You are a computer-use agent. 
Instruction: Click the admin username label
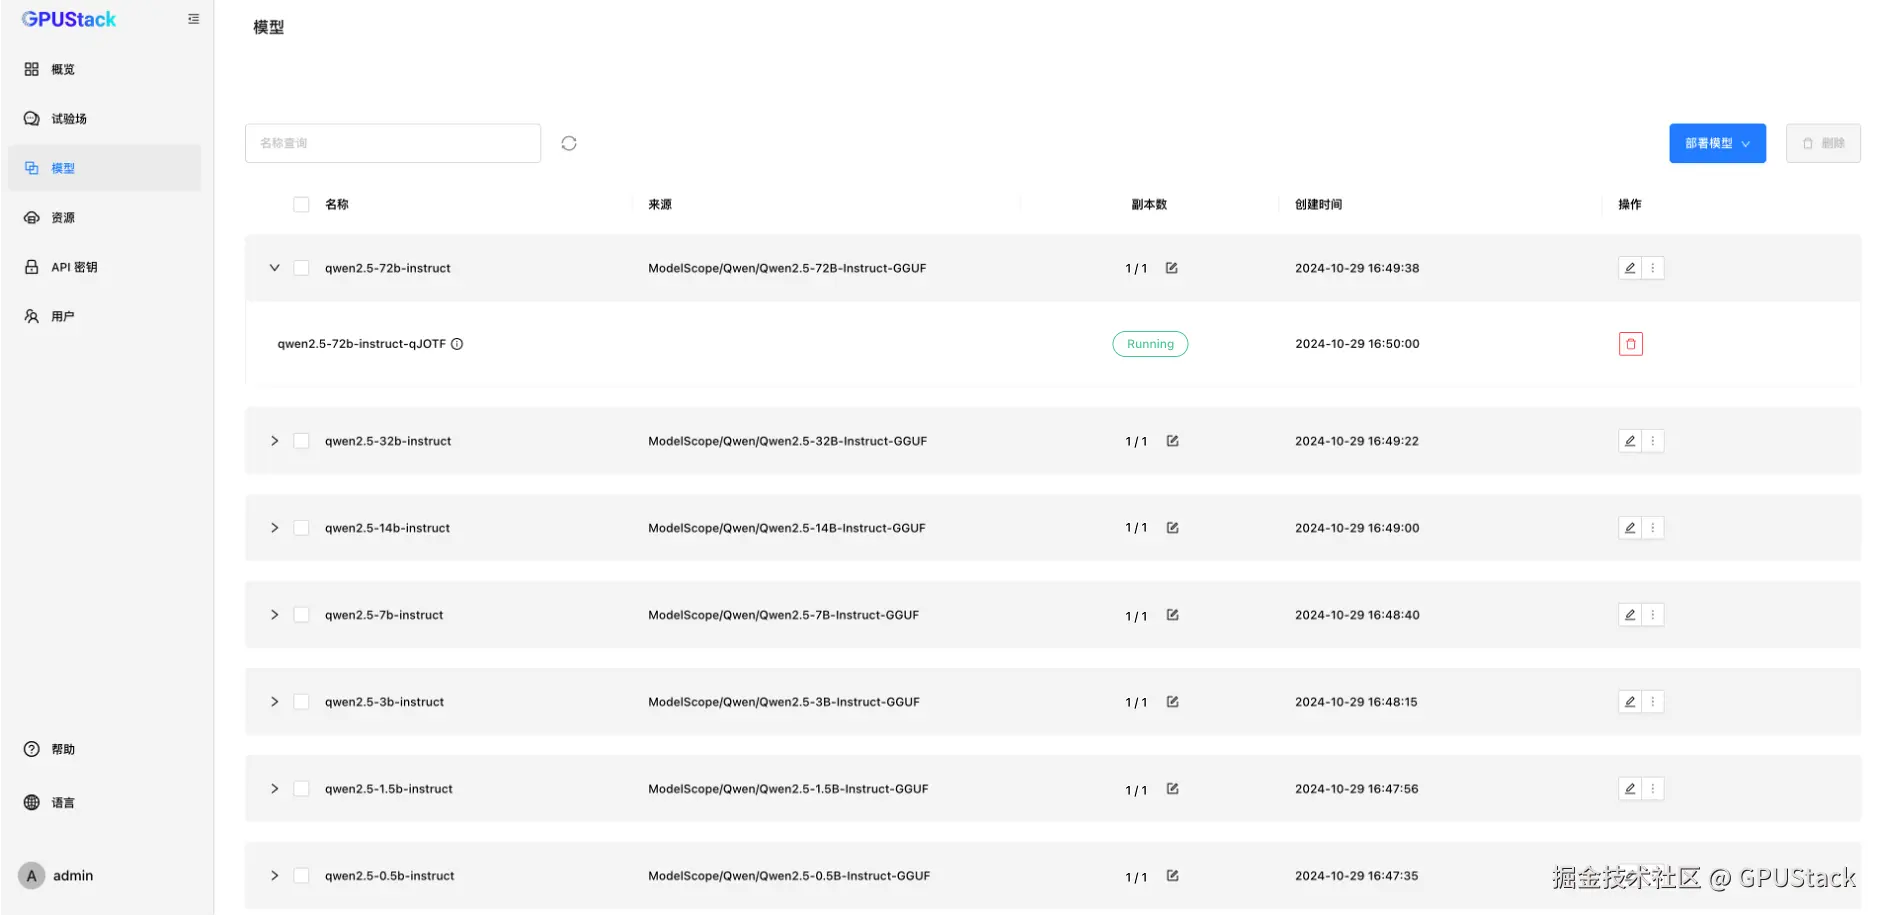click(73, 876)
